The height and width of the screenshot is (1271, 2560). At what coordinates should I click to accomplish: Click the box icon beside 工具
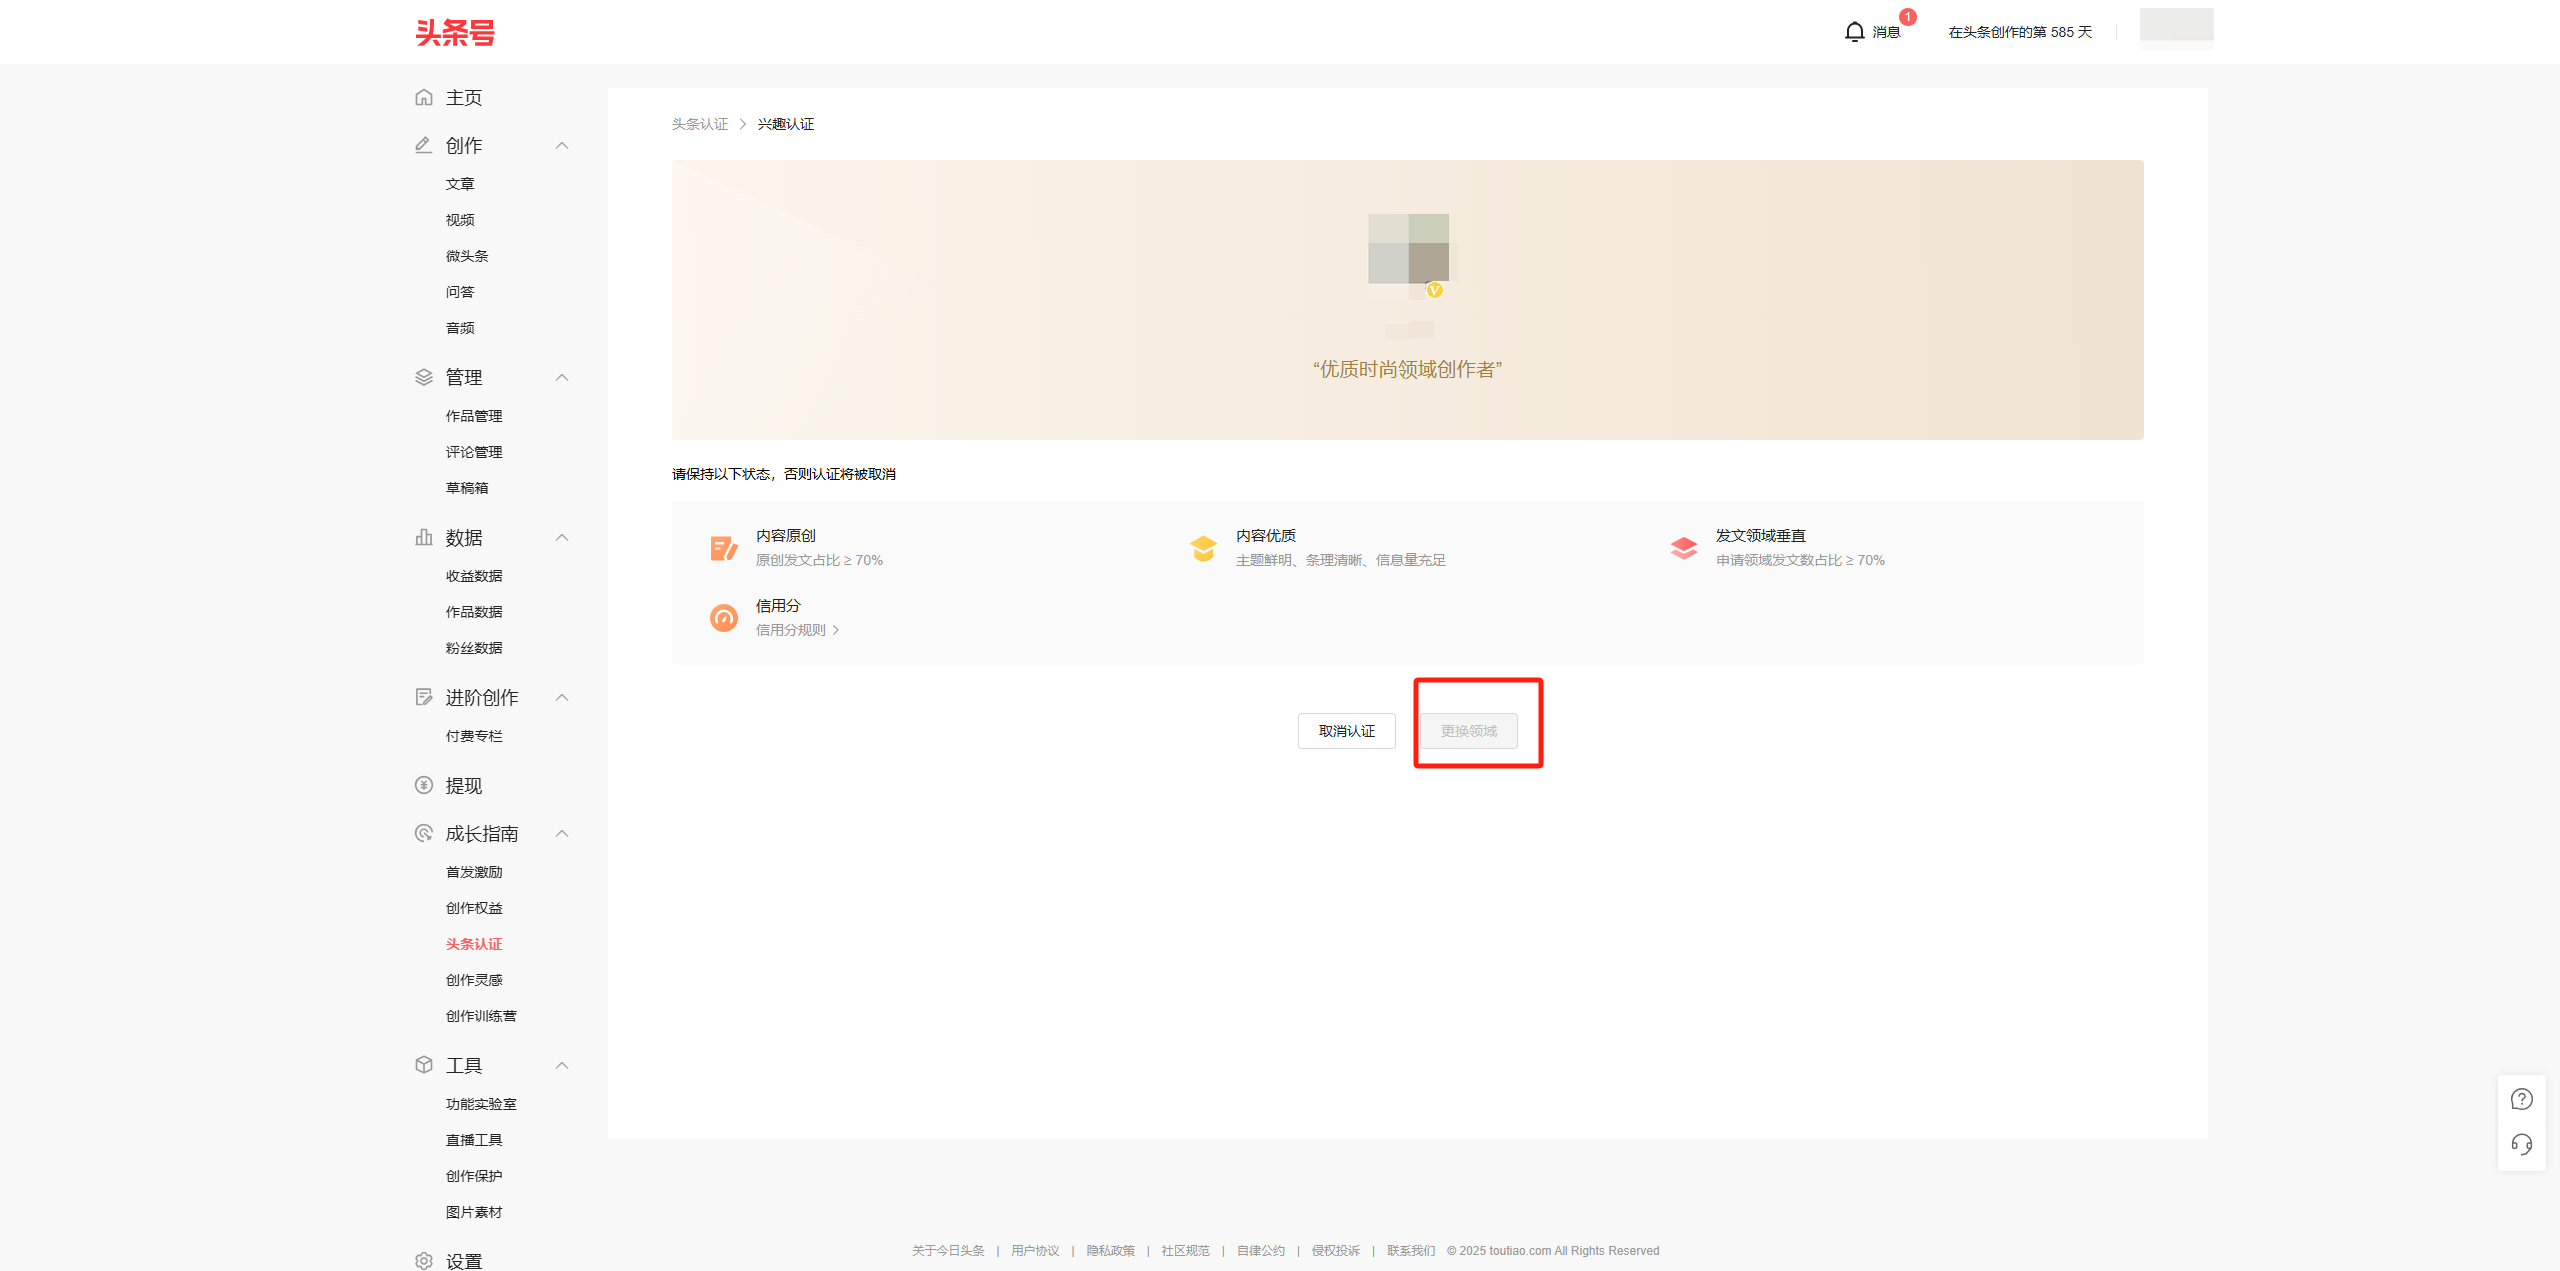(424, 1065)
